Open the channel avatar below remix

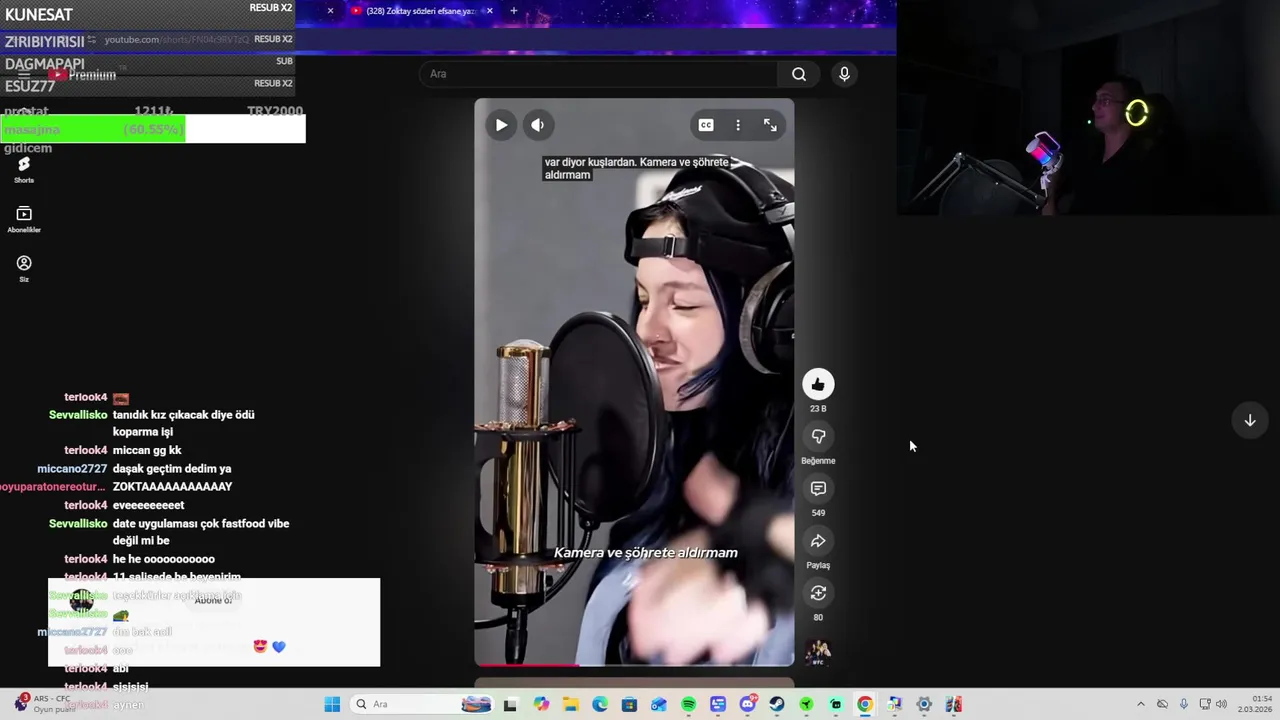coord(818,653)
